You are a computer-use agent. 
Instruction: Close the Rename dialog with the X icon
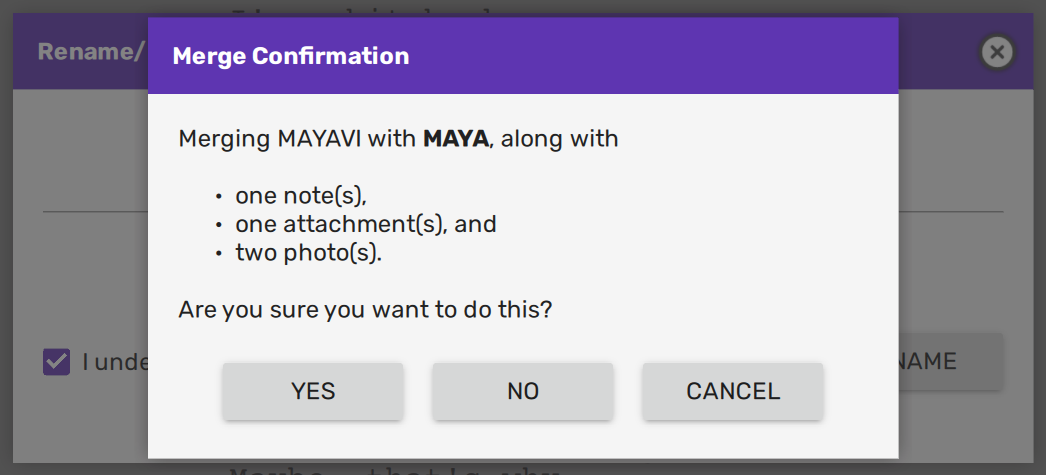click(x=997, y=52)
